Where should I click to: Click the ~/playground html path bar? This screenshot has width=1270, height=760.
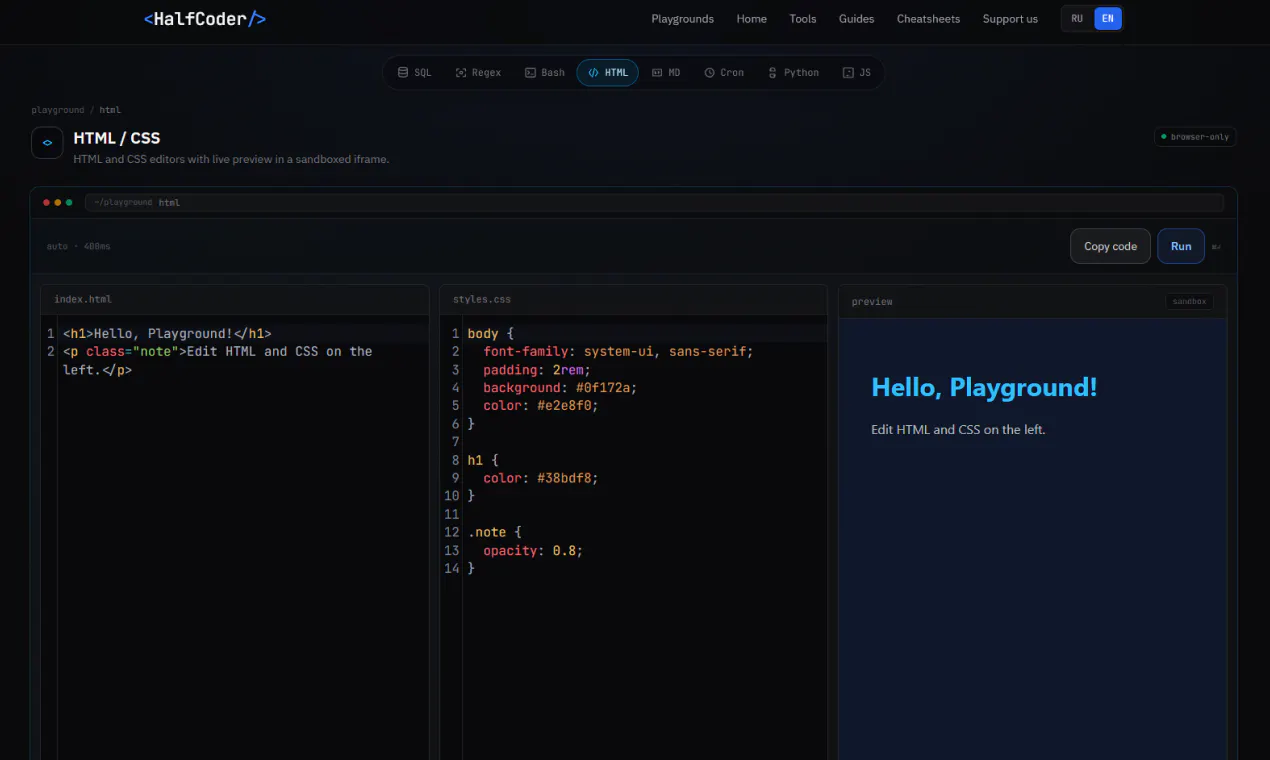click(x=654, y=202)
